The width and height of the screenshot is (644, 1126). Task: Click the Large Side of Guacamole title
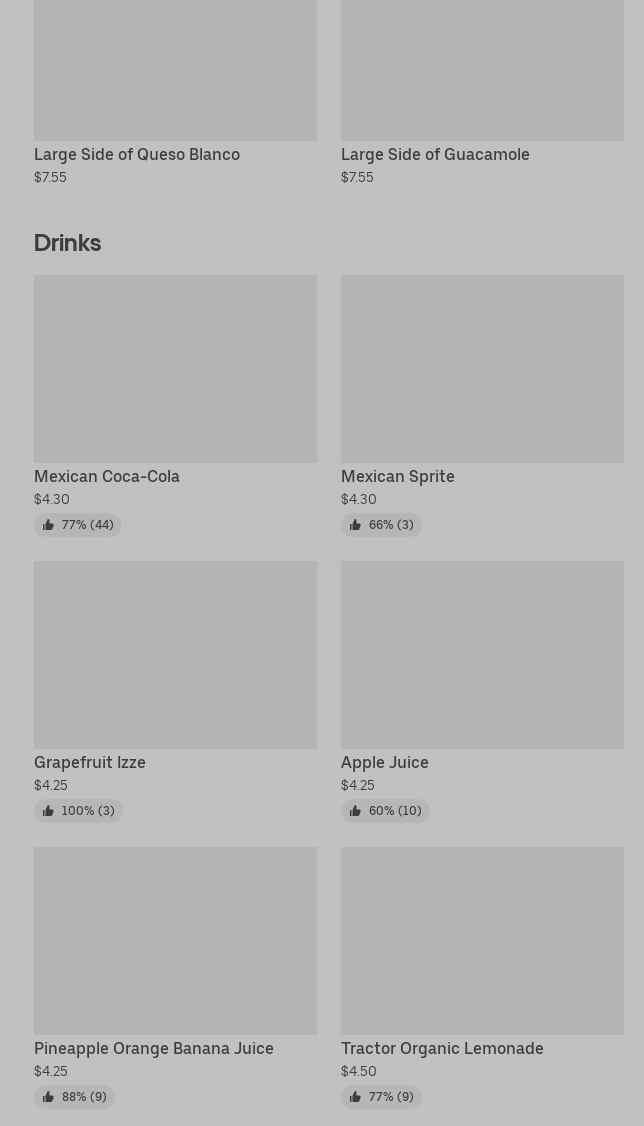coord(435,155)
